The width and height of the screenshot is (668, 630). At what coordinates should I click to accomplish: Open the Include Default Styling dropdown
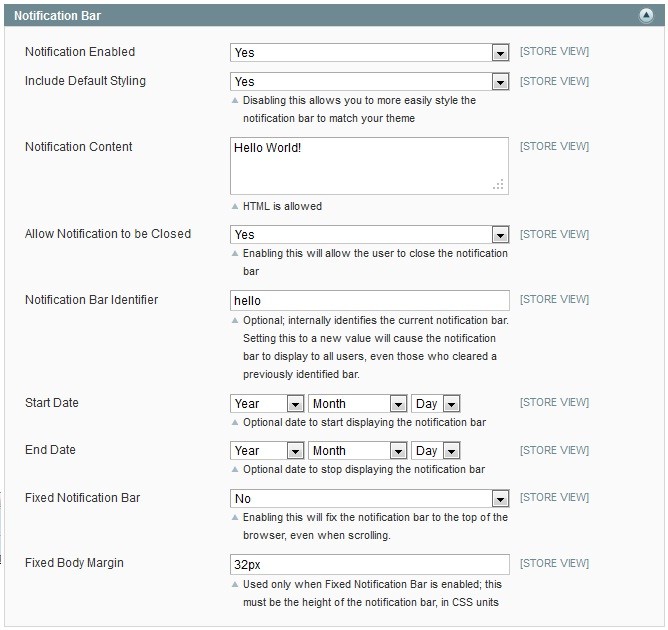(369, 81)
